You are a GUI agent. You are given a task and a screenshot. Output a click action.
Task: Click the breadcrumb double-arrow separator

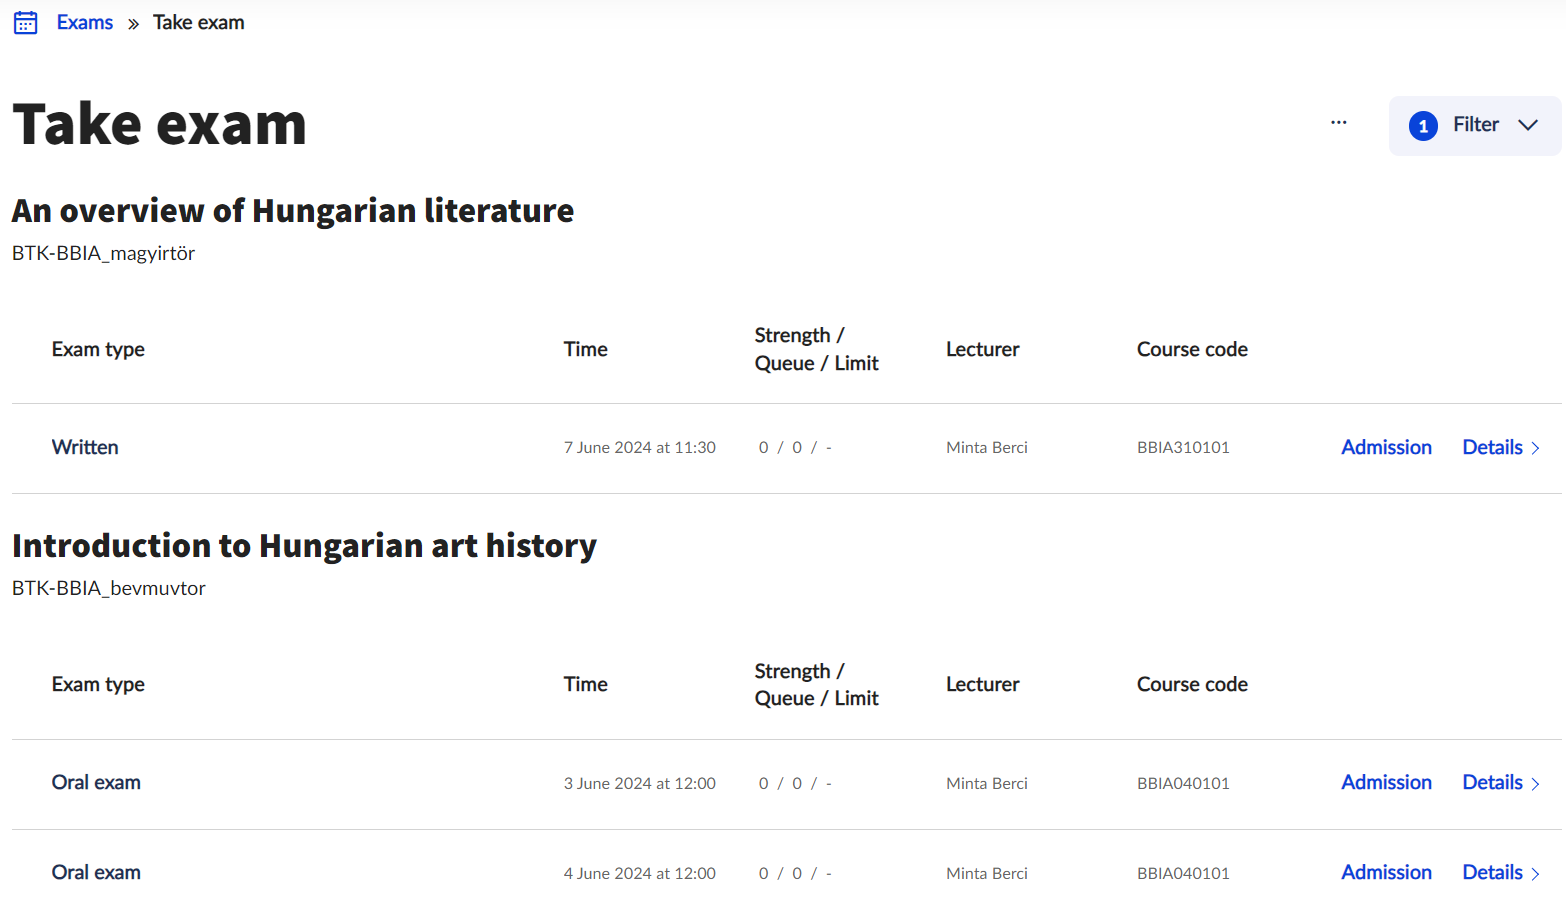pos(133,24)
